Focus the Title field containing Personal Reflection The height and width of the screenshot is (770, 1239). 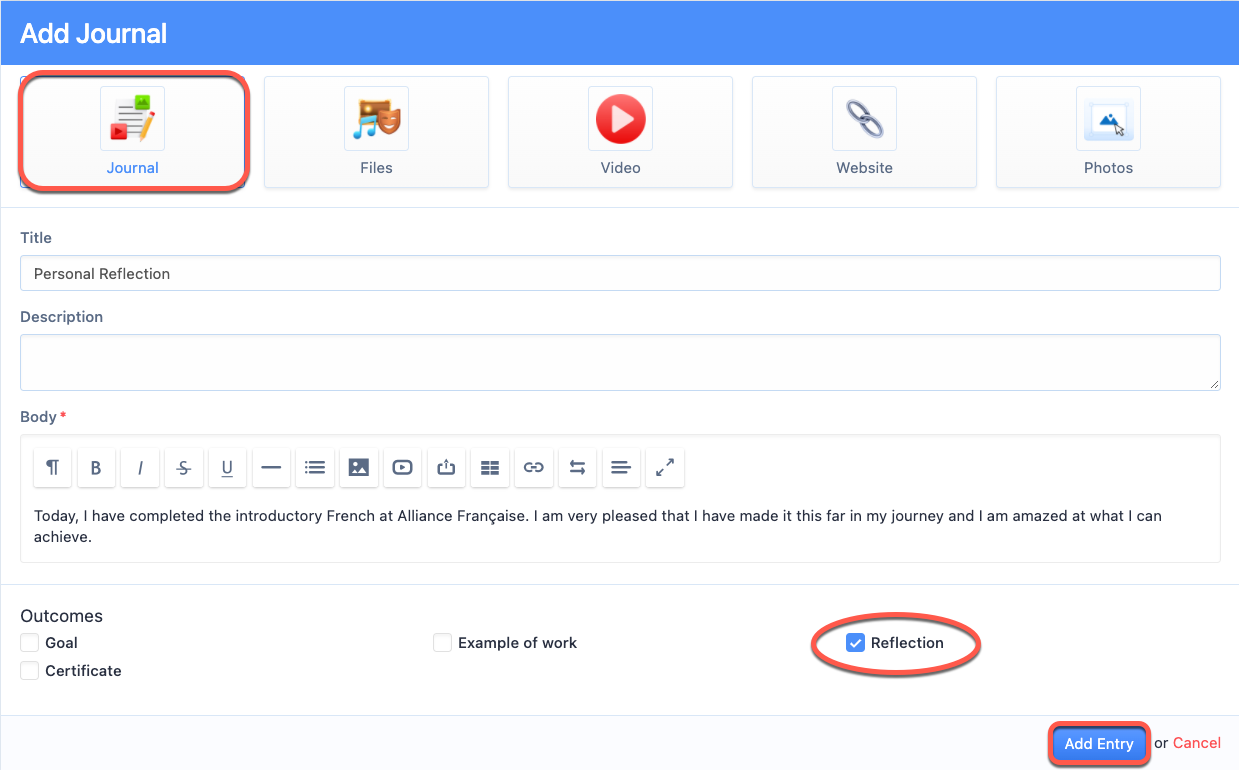620,273
